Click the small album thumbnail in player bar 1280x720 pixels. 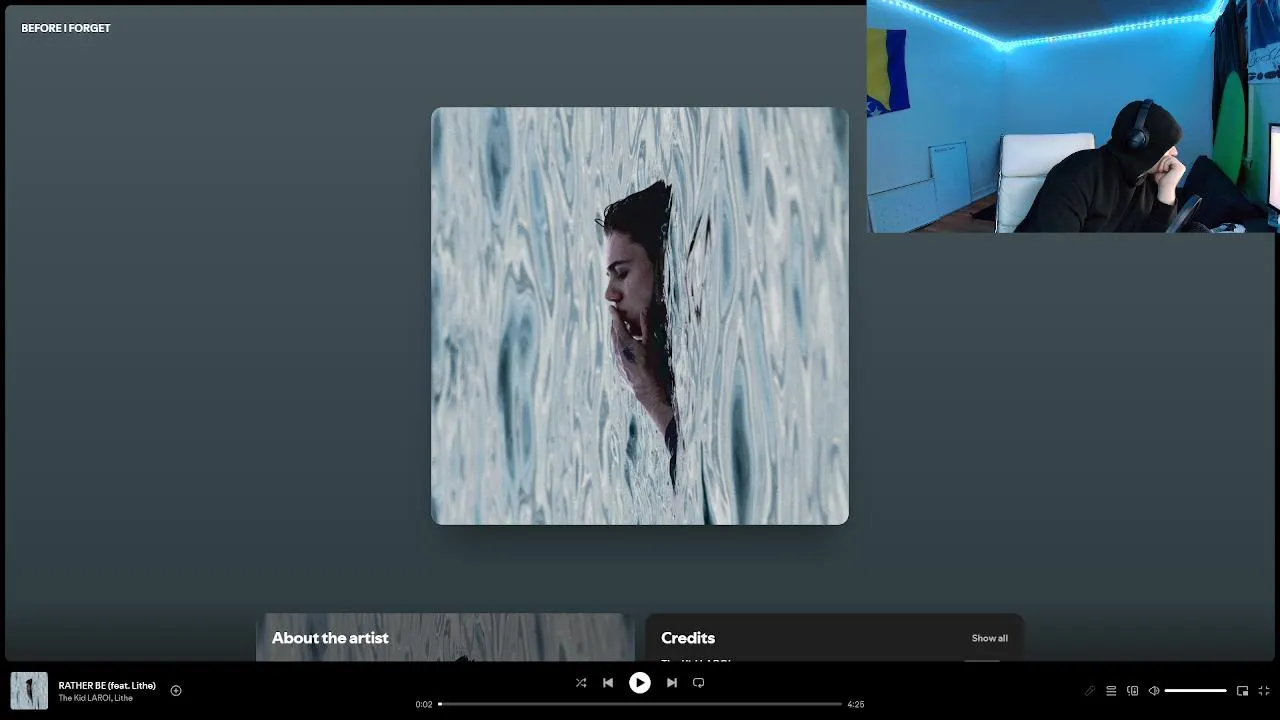tap(29, 691)
